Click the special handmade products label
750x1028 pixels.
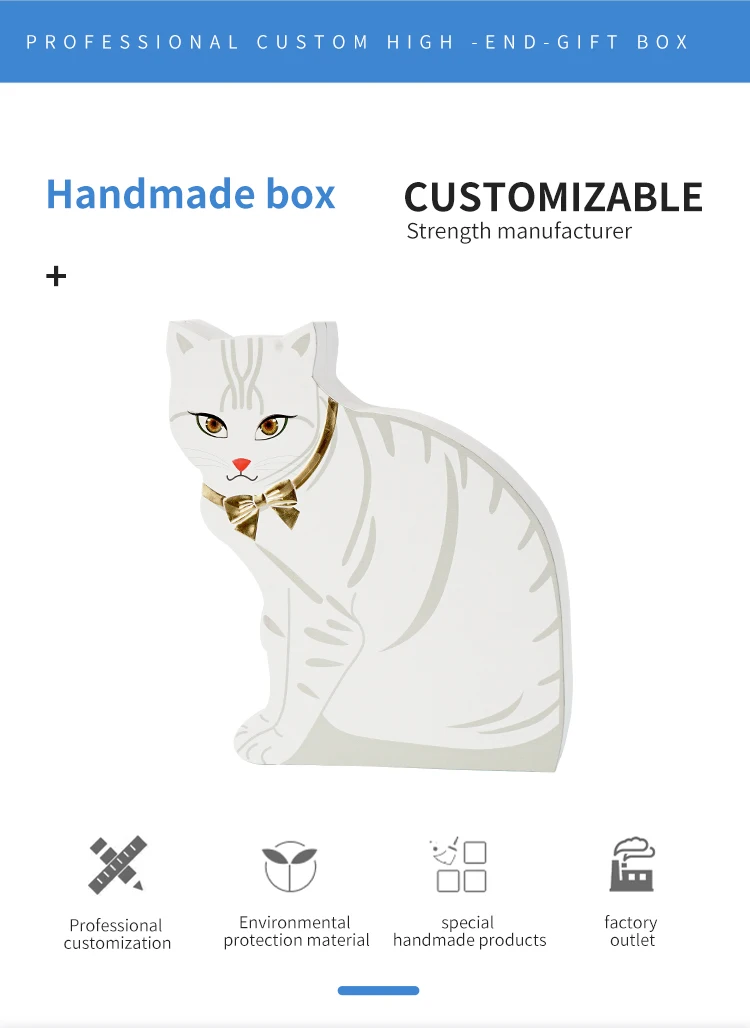[x=469, y=931]
